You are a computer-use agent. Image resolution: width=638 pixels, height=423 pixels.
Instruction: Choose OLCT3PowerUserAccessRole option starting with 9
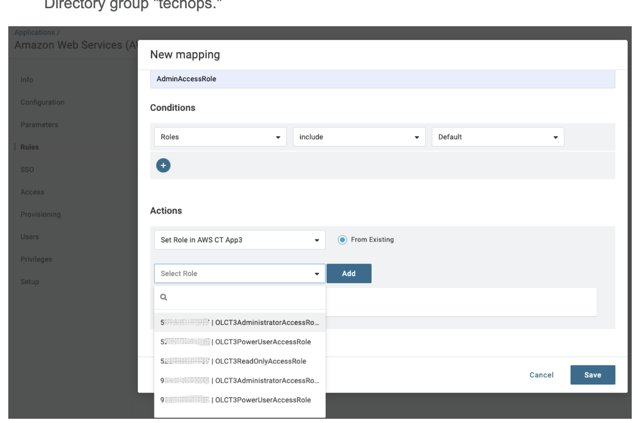240,400
